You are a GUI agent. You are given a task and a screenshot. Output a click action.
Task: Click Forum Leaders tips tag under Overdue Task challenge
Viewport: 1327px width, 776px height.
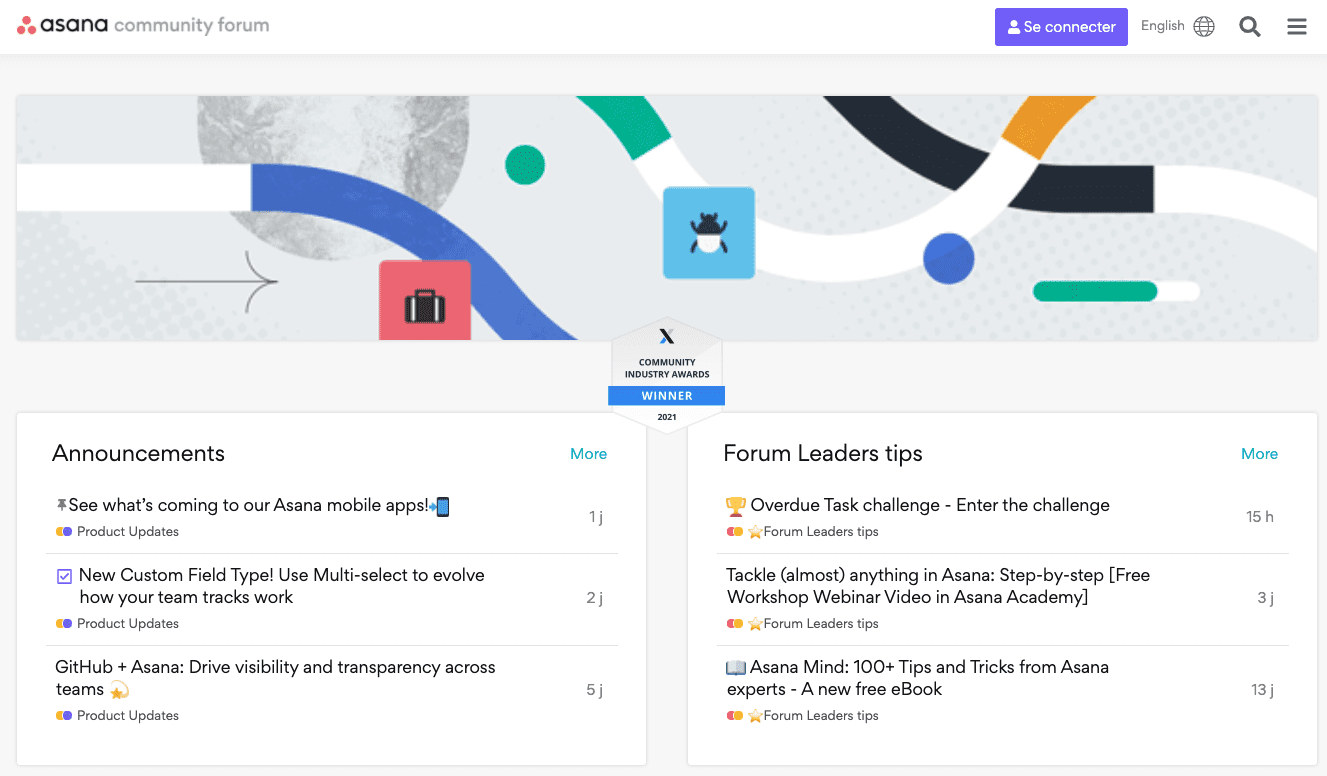[x=803, y=532]
